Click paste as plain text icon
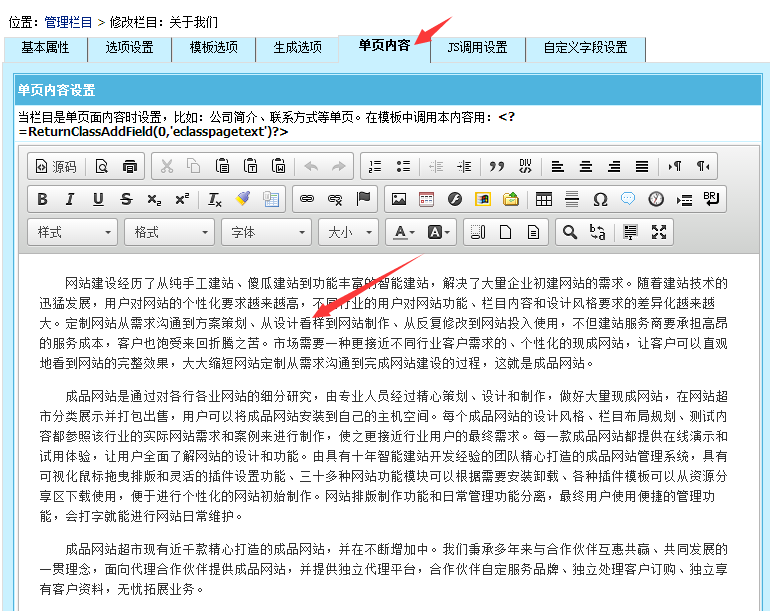 (250, 167)
